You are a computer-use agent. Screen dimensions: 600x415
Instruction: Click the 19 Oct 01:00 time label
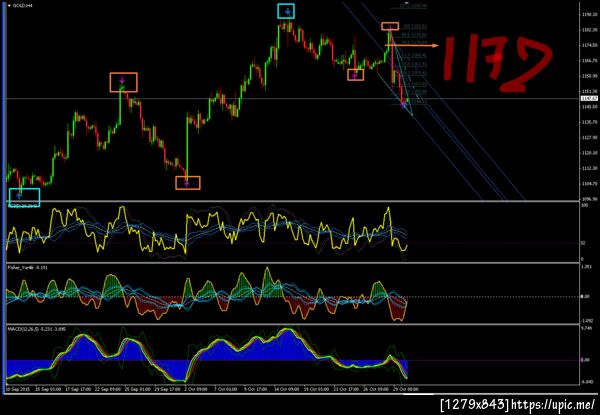(x=316, y=389)
